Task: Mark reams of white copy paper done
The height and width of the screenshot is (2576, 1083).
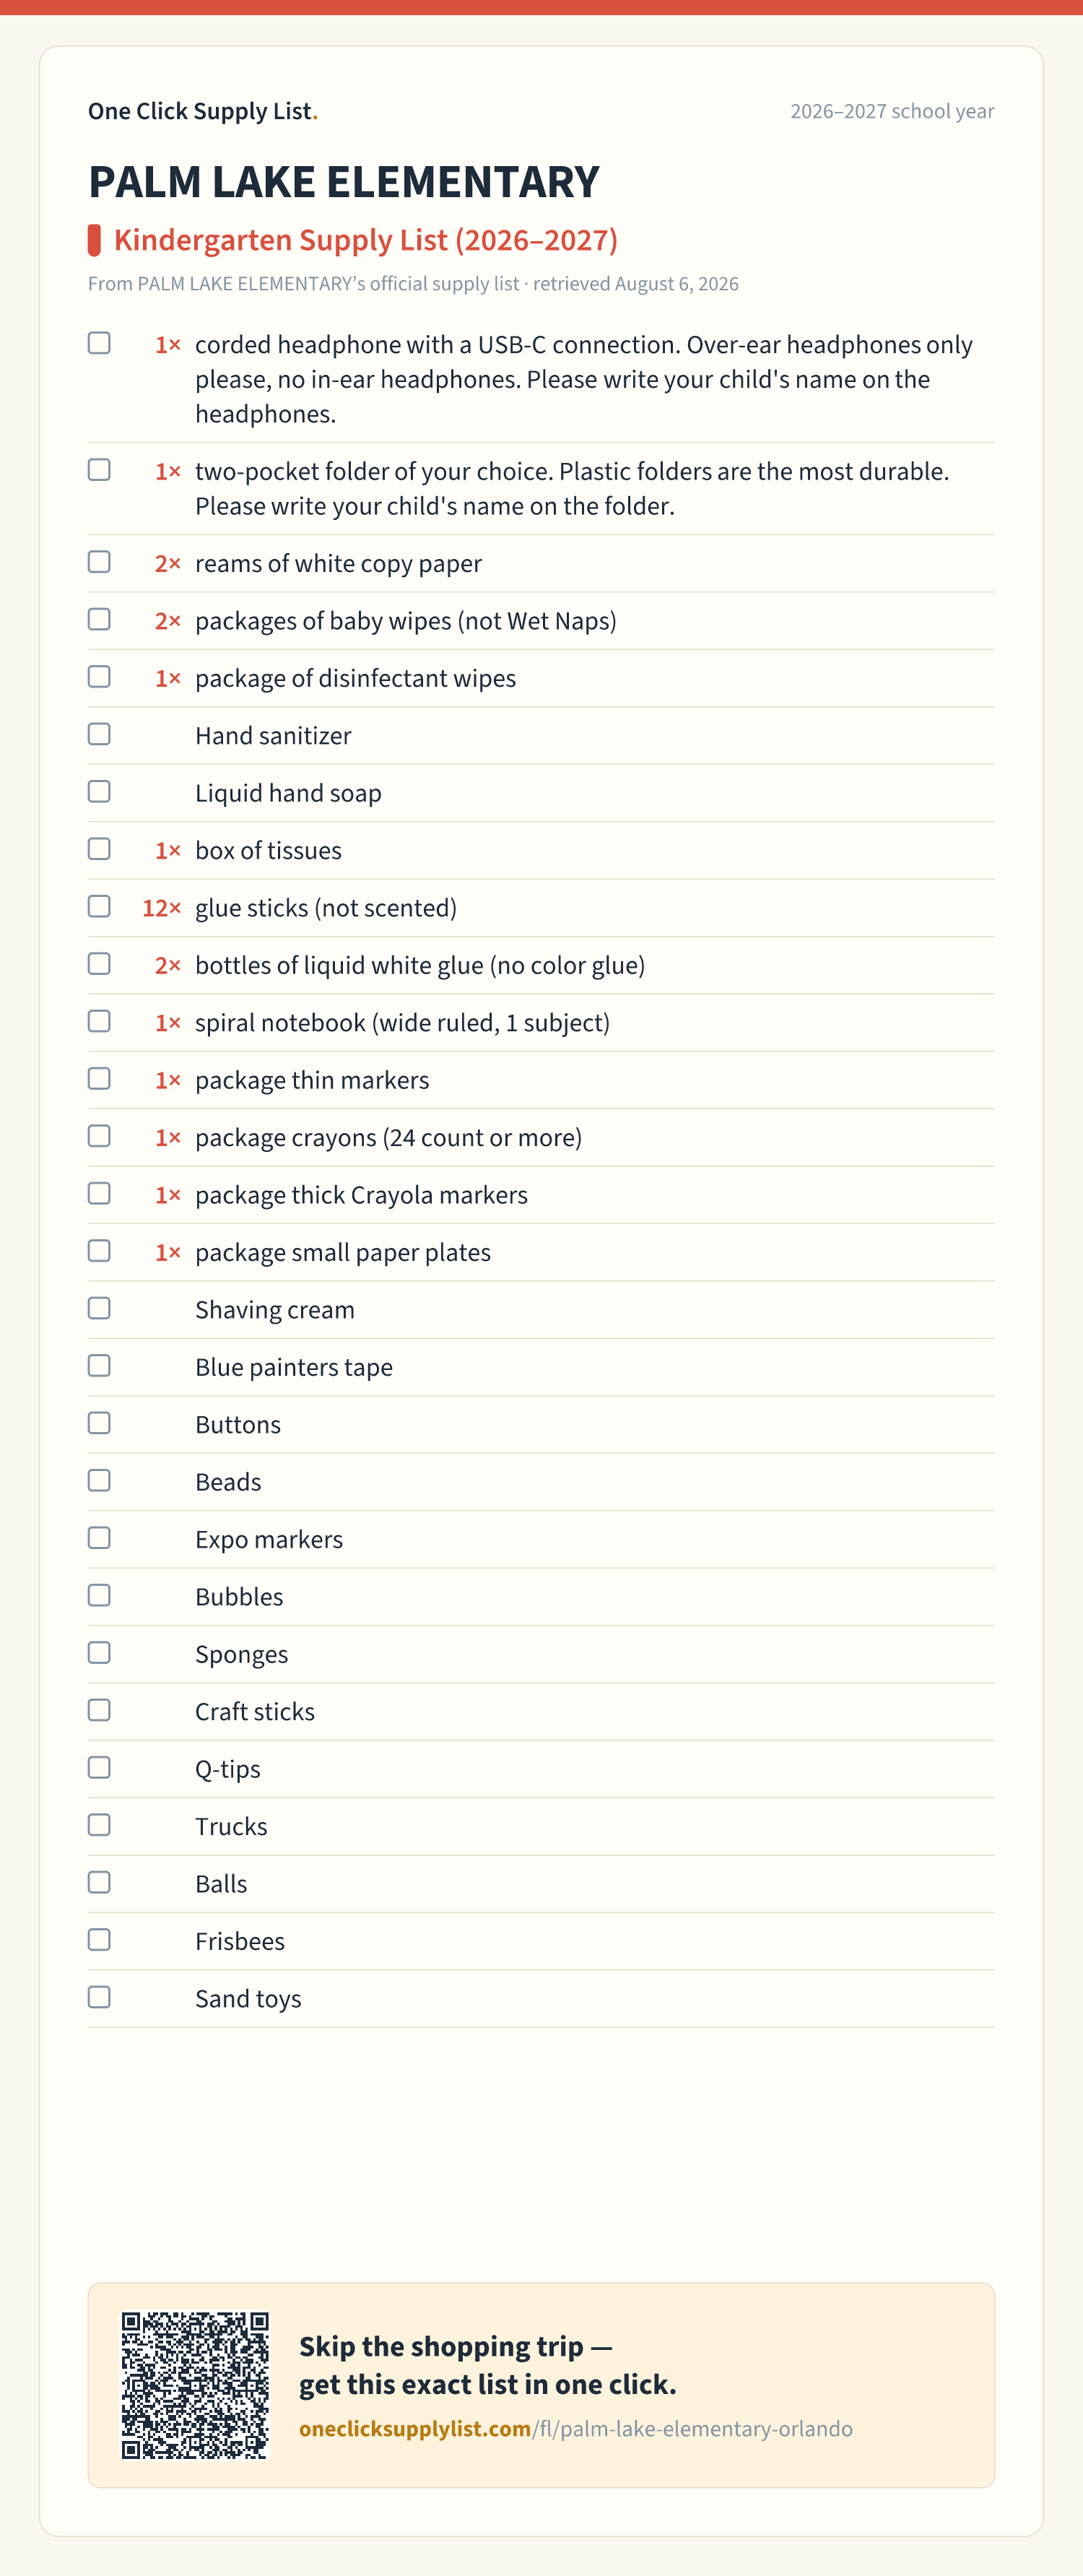Action: click(99, 562)
